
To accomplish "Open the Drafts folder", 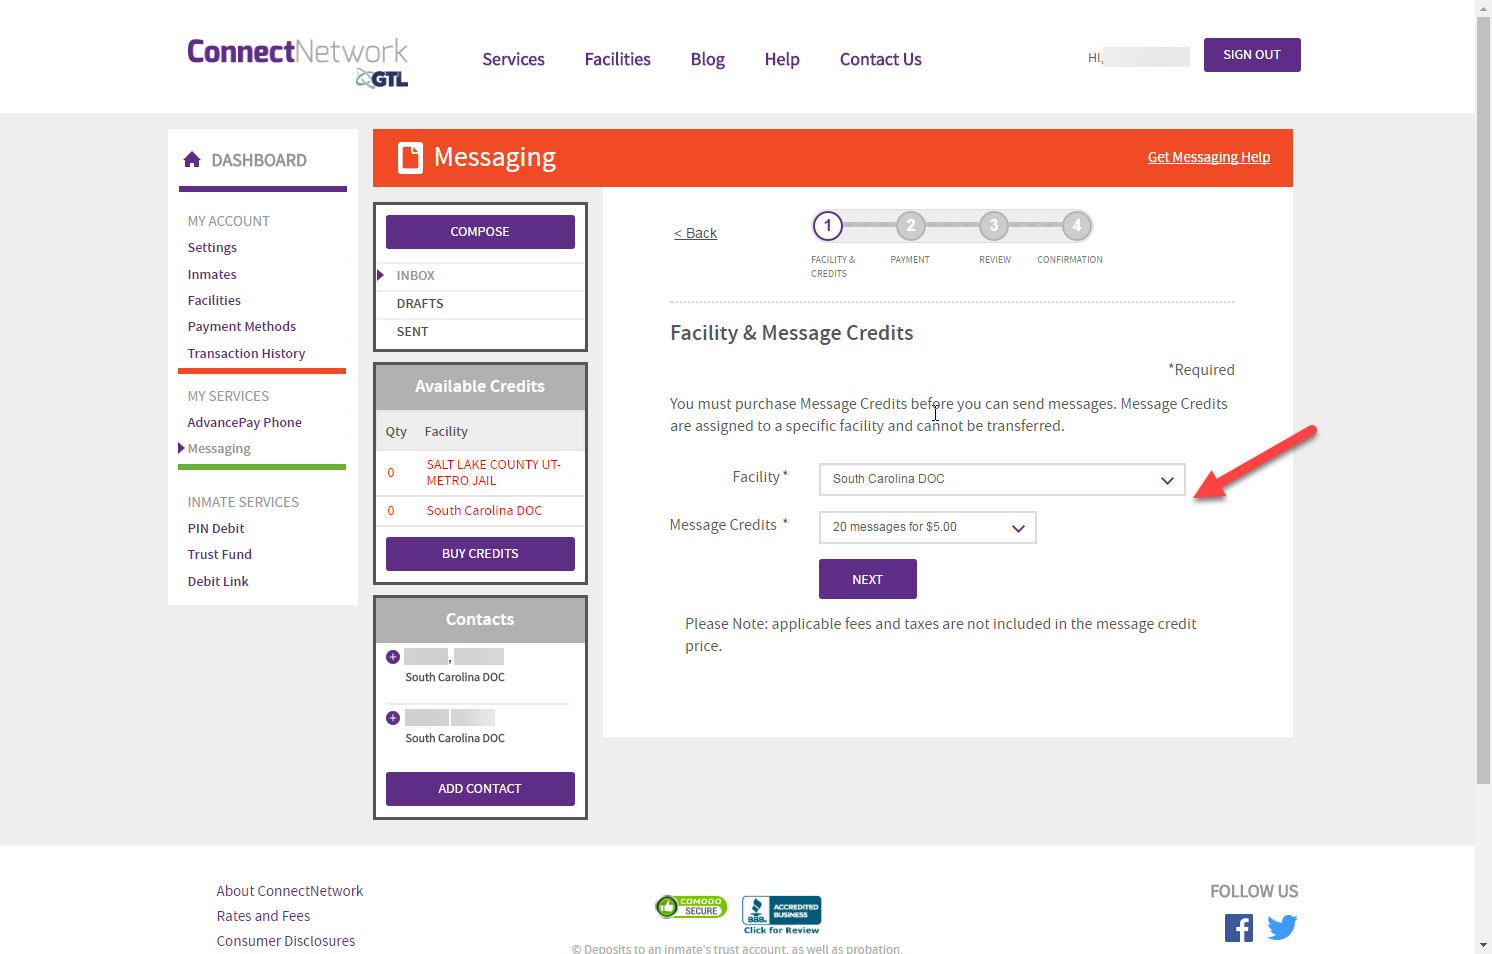I will pos(420,303).
